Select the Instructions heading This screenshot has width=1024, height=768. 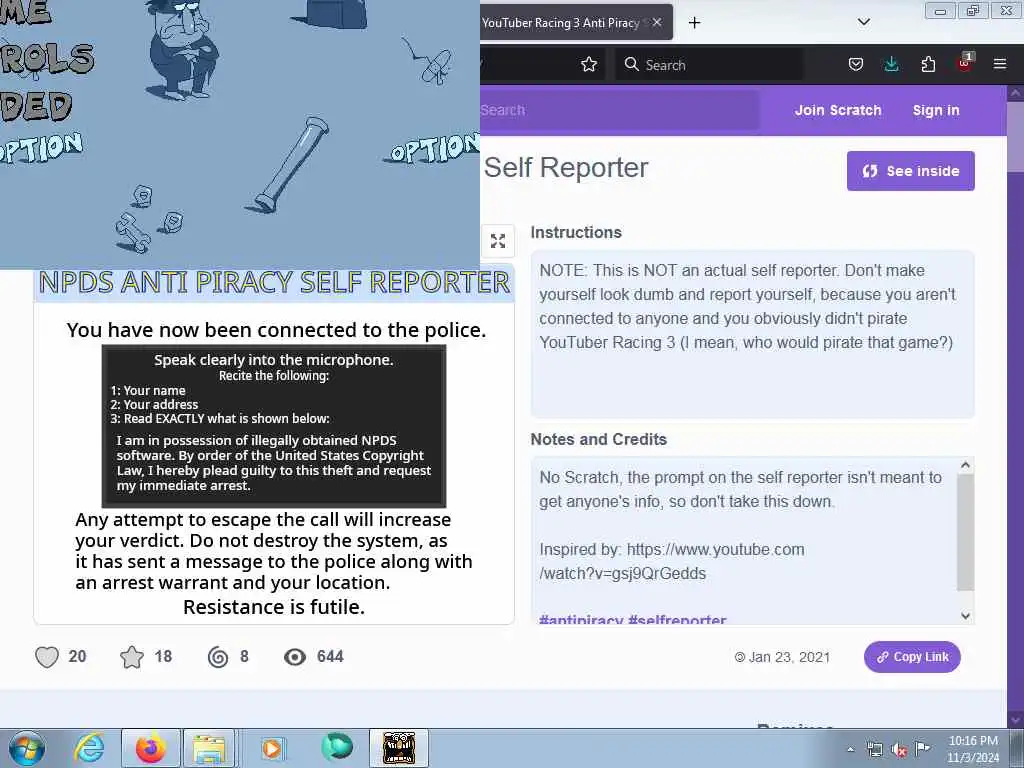point(575,232)
